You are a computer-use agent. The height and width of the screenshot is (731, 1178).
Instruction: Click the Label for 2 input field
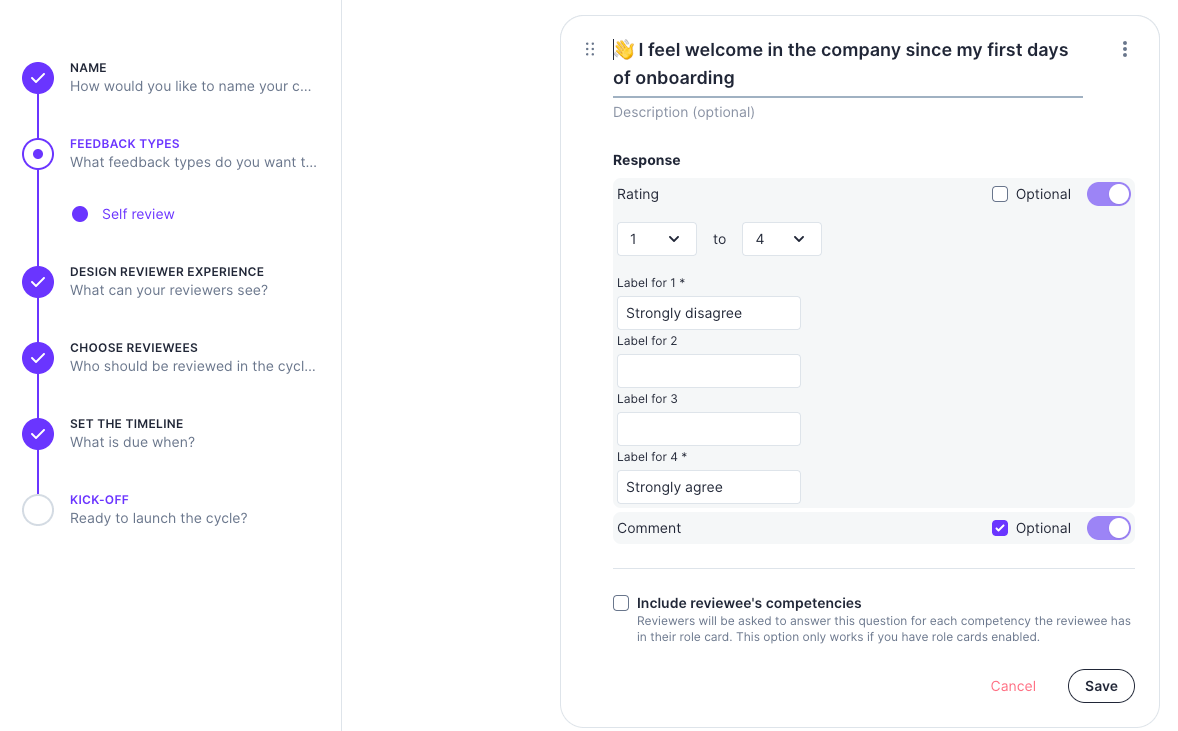pyautogui.click(x=708, y=371)
